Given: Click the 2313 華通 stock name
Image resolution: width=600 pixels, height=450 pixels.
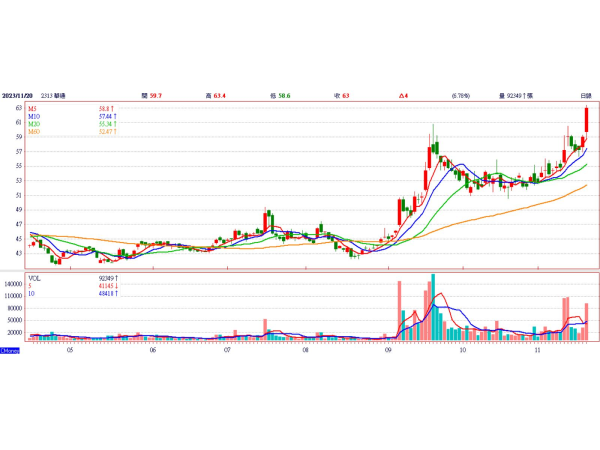Looking at the screenshot, I should point(68,95).
